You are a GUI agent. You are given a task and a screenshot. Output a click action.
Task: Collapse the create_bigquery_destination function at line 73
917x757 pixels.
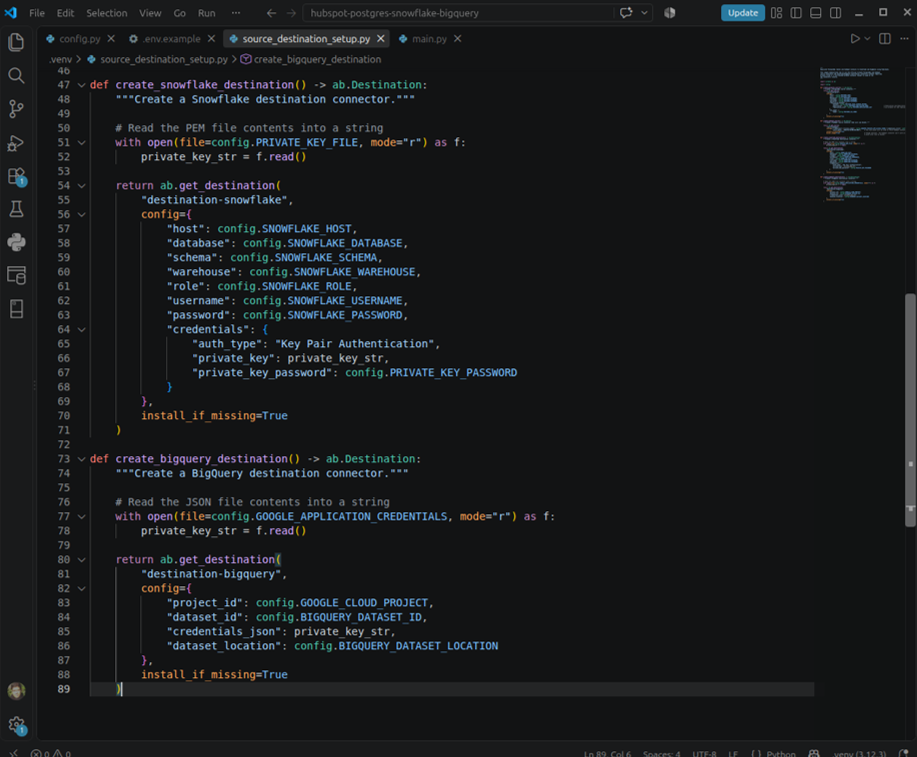tap(81, 459)
